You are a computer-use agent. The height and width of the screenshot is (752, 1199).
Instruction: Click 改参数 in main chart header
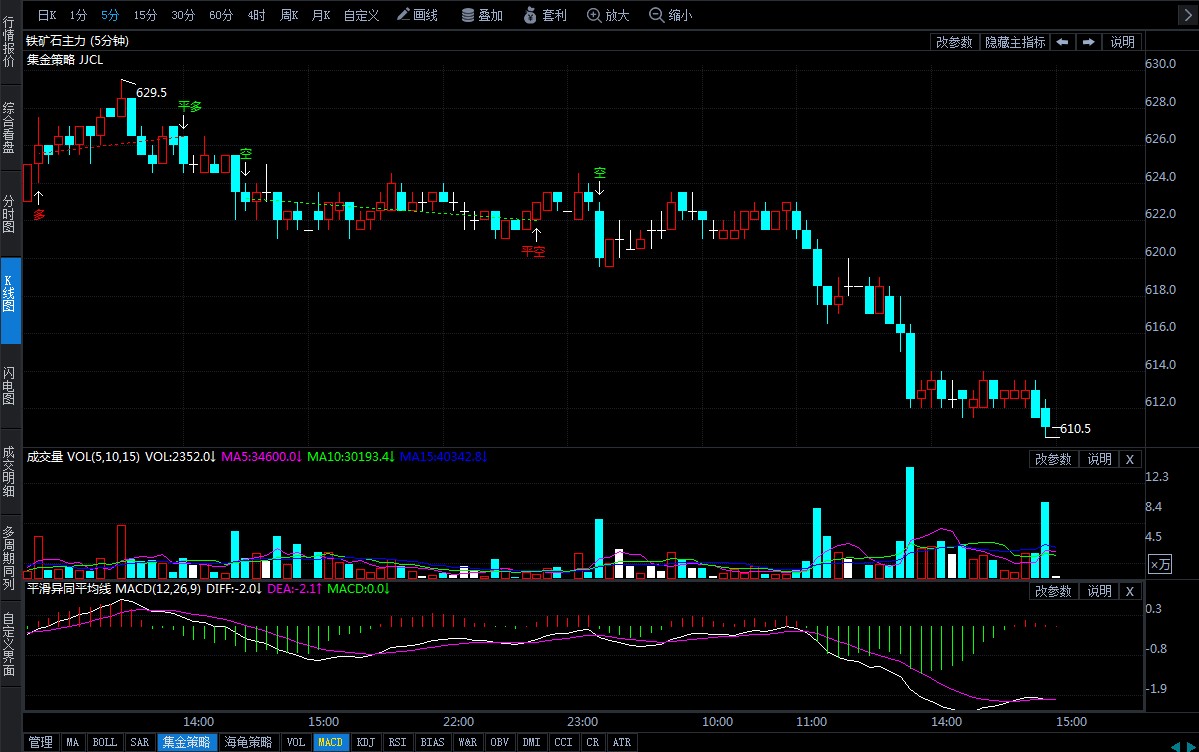pos(954,42)
